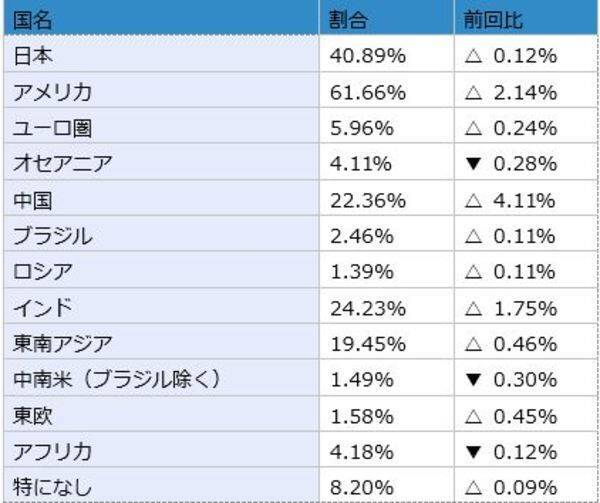
Task: Click the down triangle in the アフリカ row
Action: (x=475, y=452)
